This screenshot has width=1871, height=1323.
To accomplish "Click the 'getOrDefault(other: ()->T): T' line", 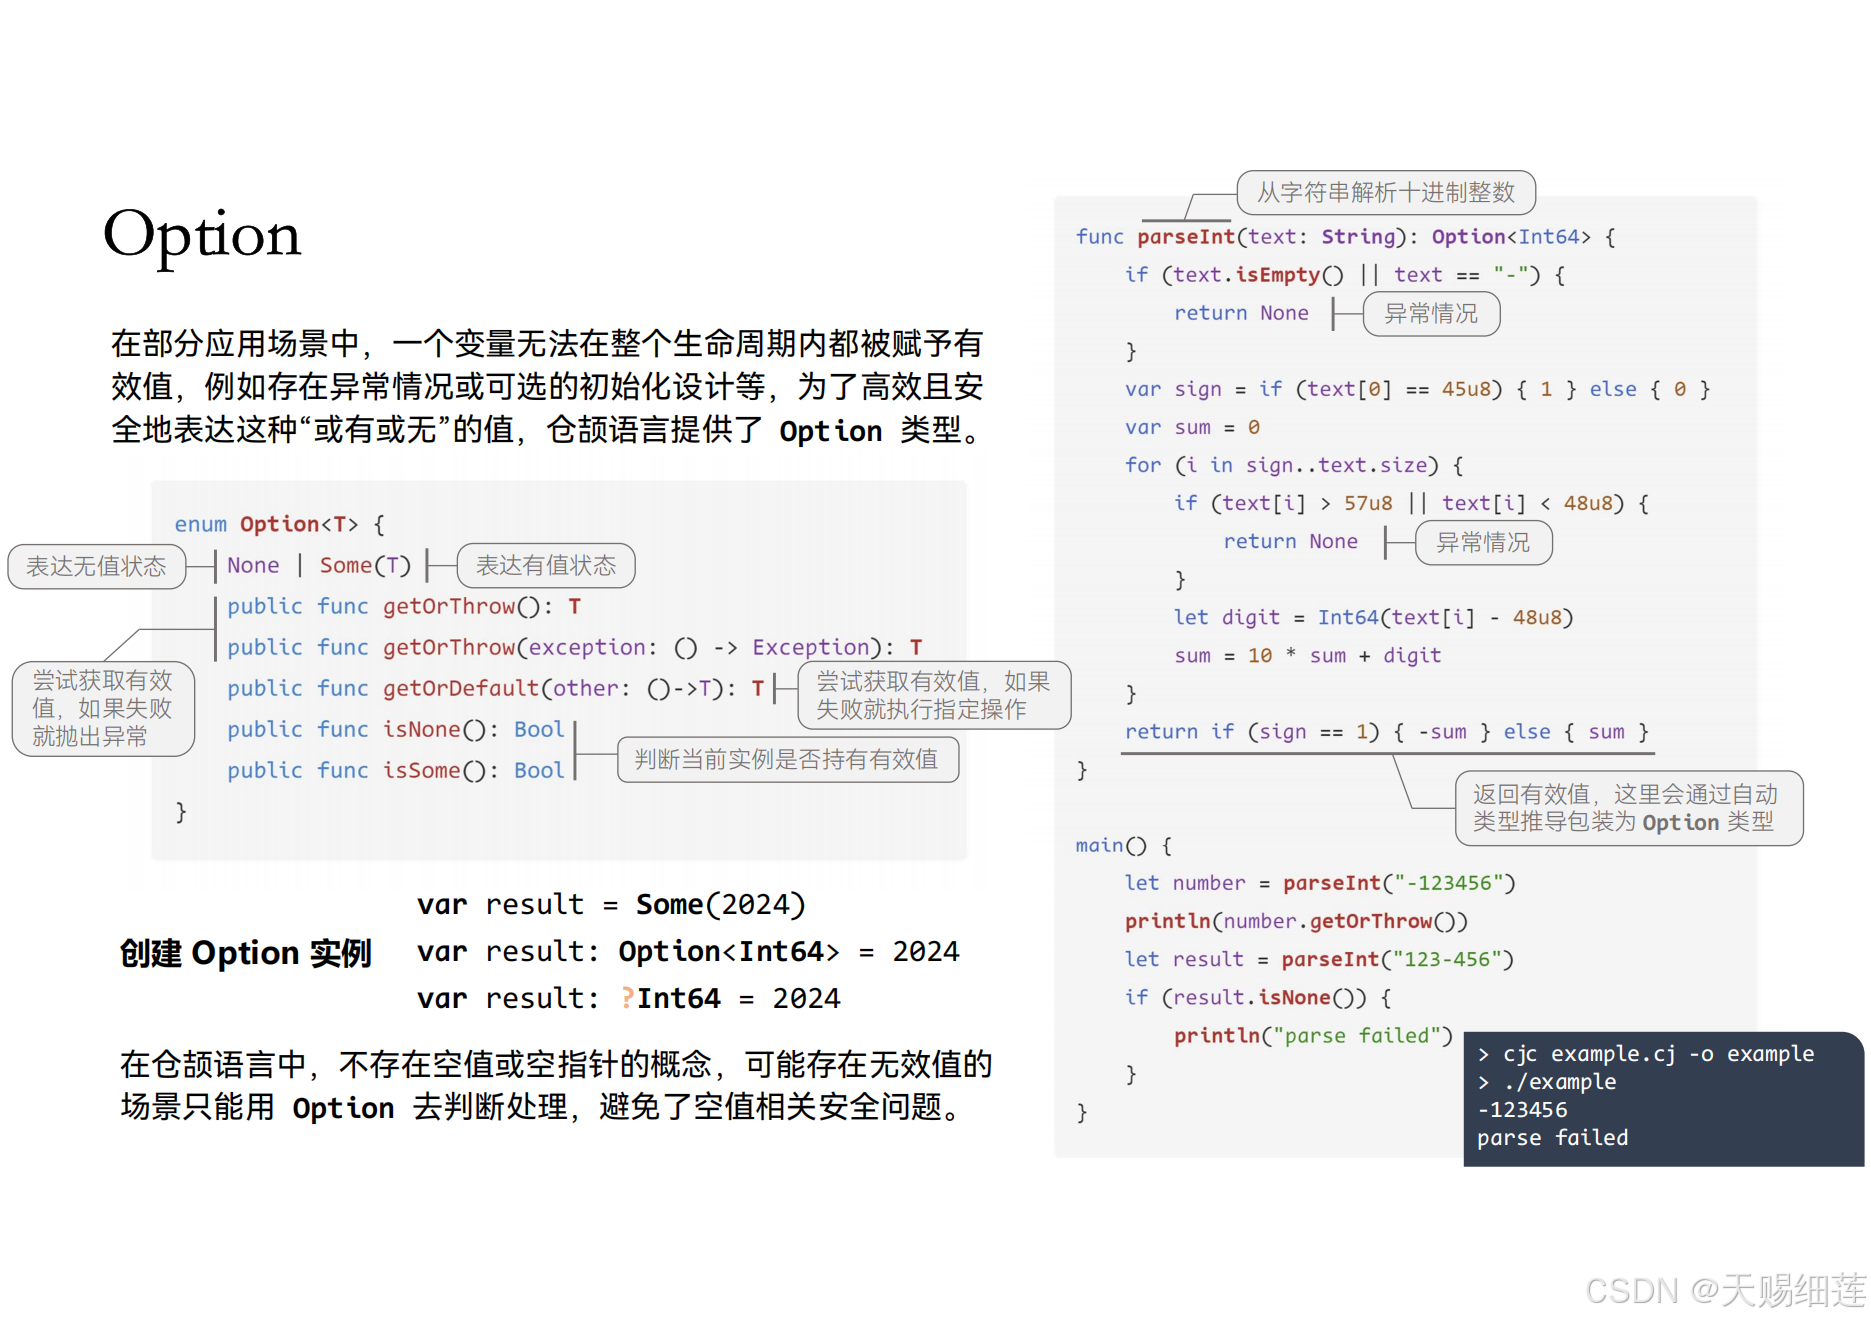I will 496,688.
